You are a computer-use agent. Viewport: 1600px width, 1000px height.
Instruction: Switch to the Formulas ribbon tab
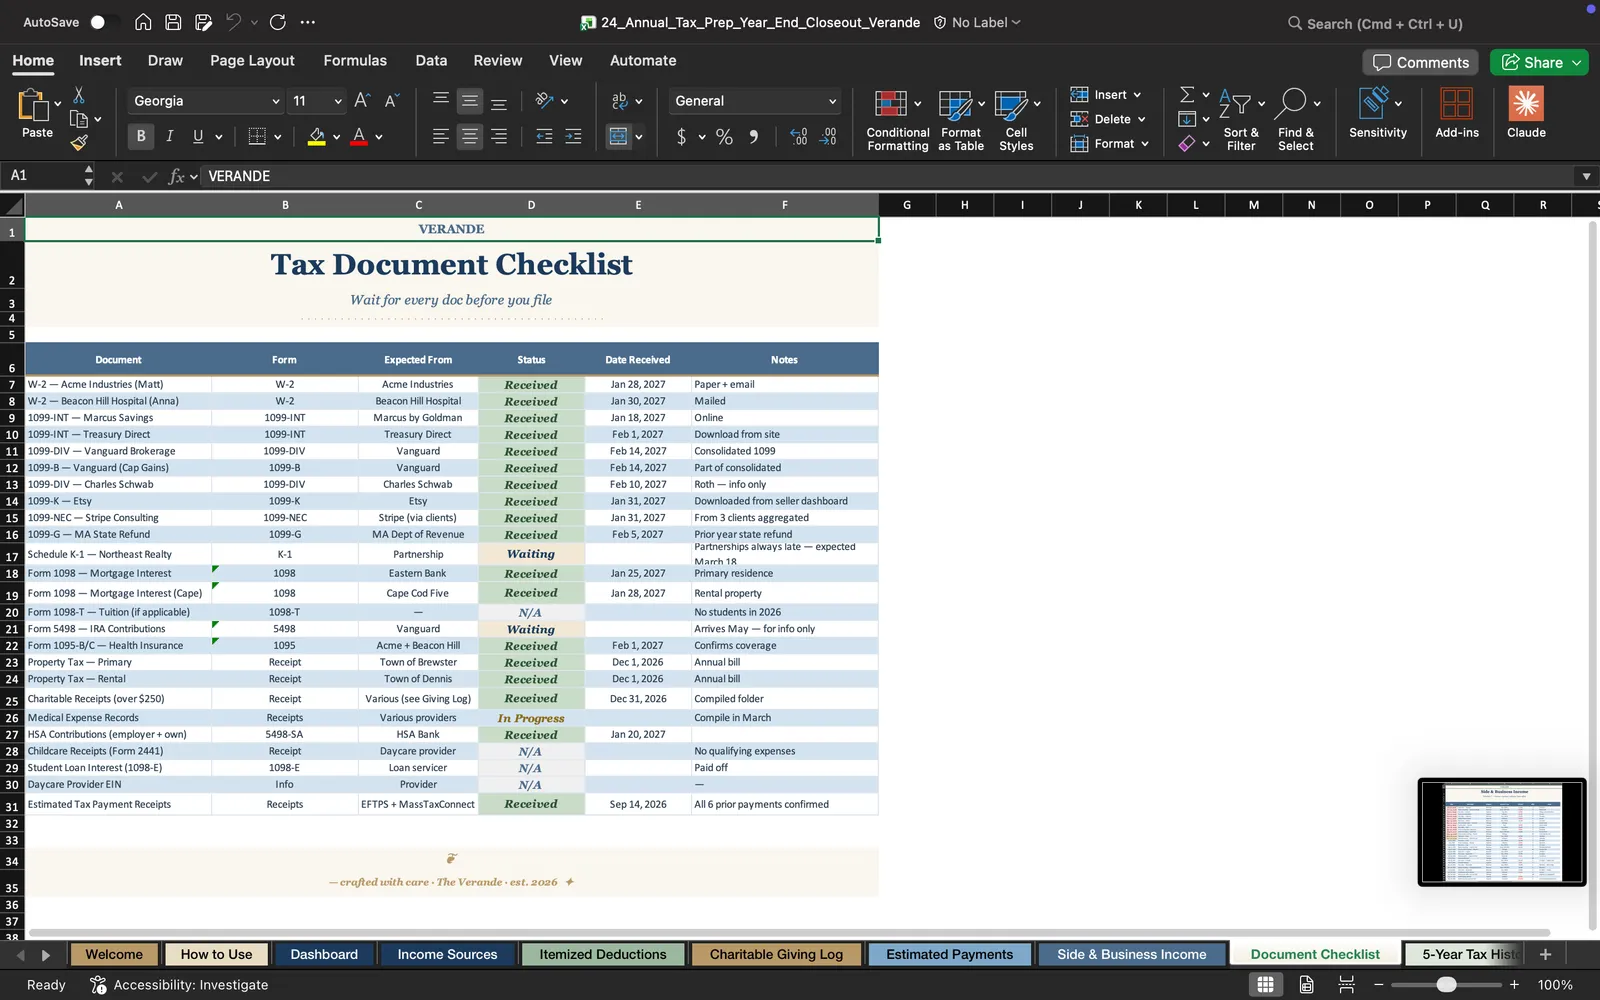click(x=355, y=61)
